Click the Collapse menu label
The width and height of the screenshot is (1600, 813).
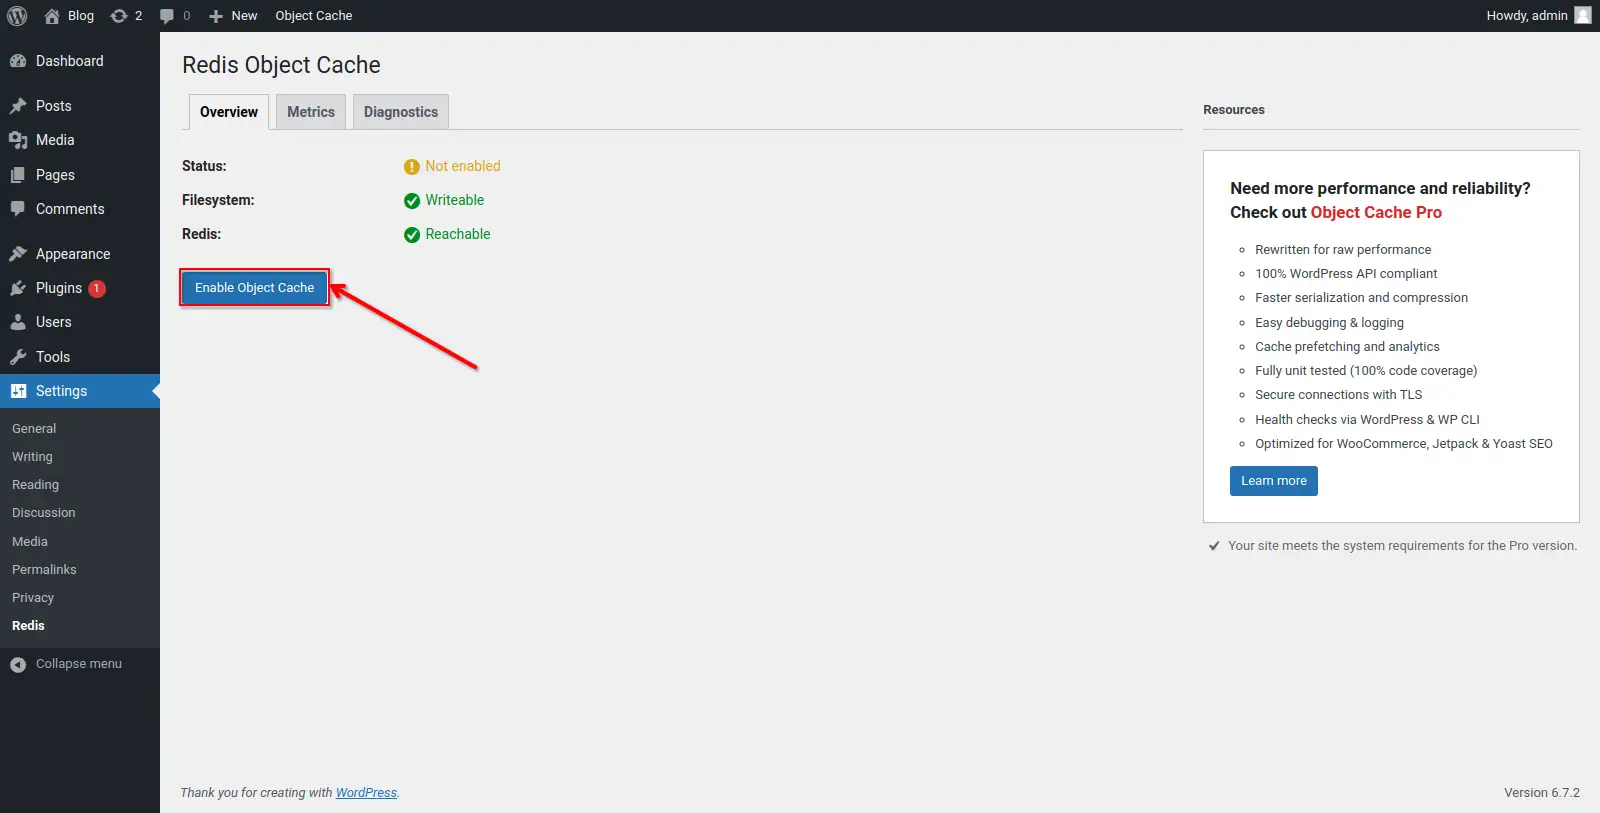(79, 664)
